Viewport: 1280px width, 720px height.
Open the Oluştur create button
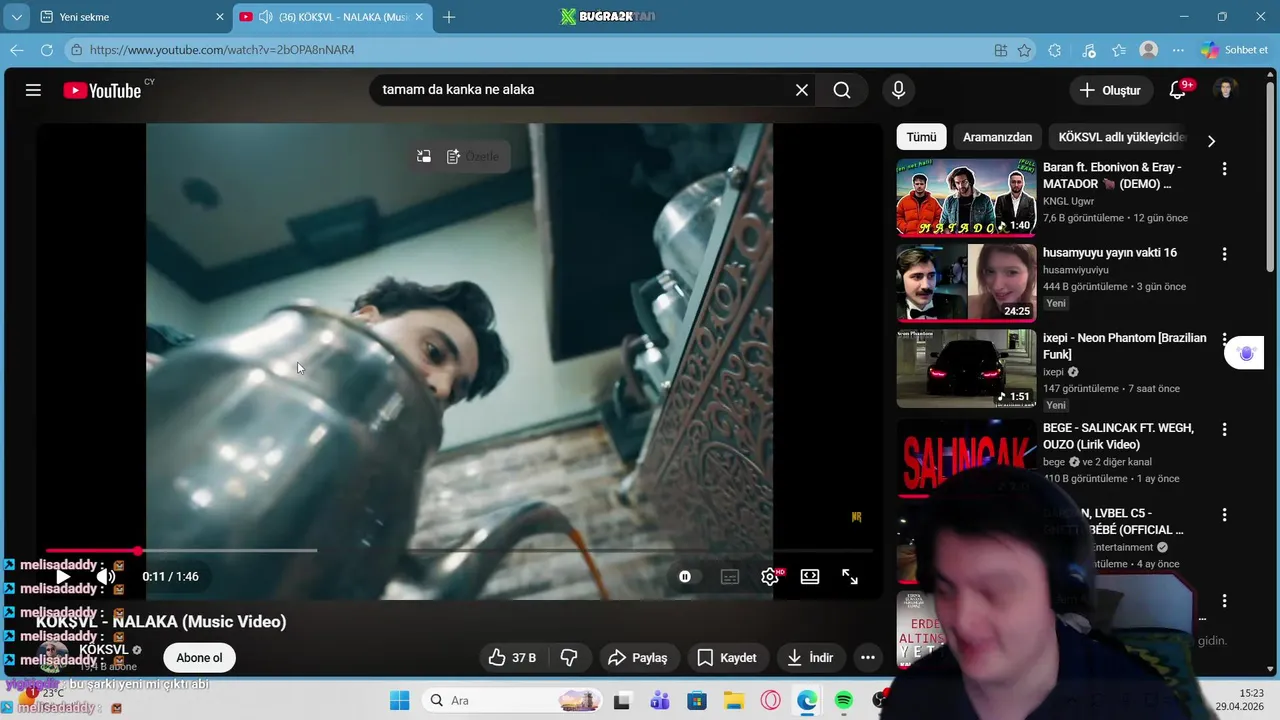[x=1110, y=90]
